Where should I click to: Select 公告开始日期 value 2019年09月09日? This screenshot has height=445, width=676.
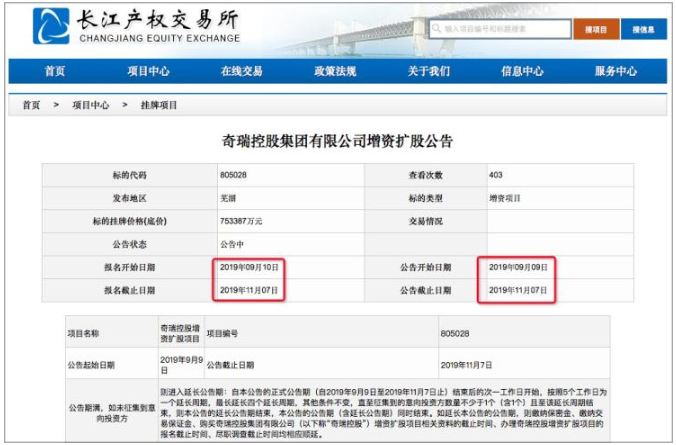coord(518,267)
